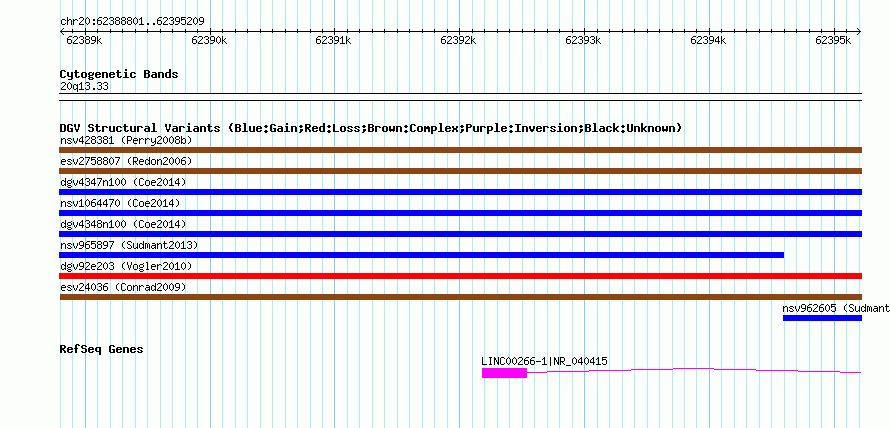The image size is (890, 428).
Task: Click the blue dgv4348n100 (Coe2014) gain bar
Action: pyautogui.click(x=460, y=234)
